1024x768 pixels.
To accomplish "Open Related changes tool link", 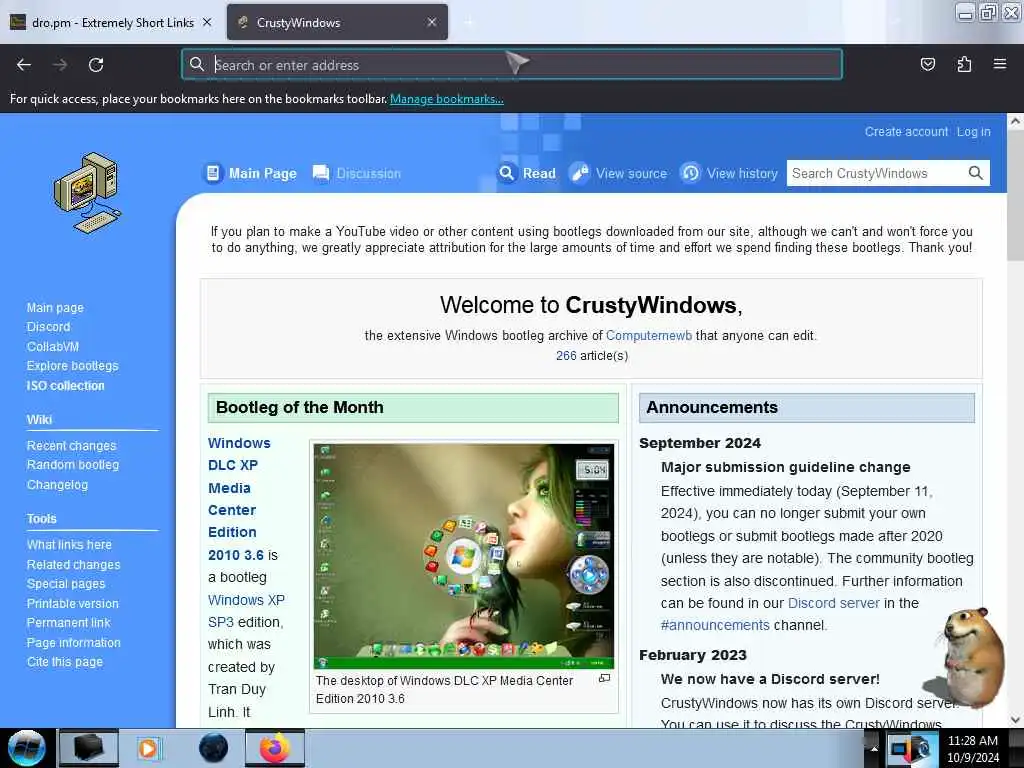I will [x=73, y=564].
